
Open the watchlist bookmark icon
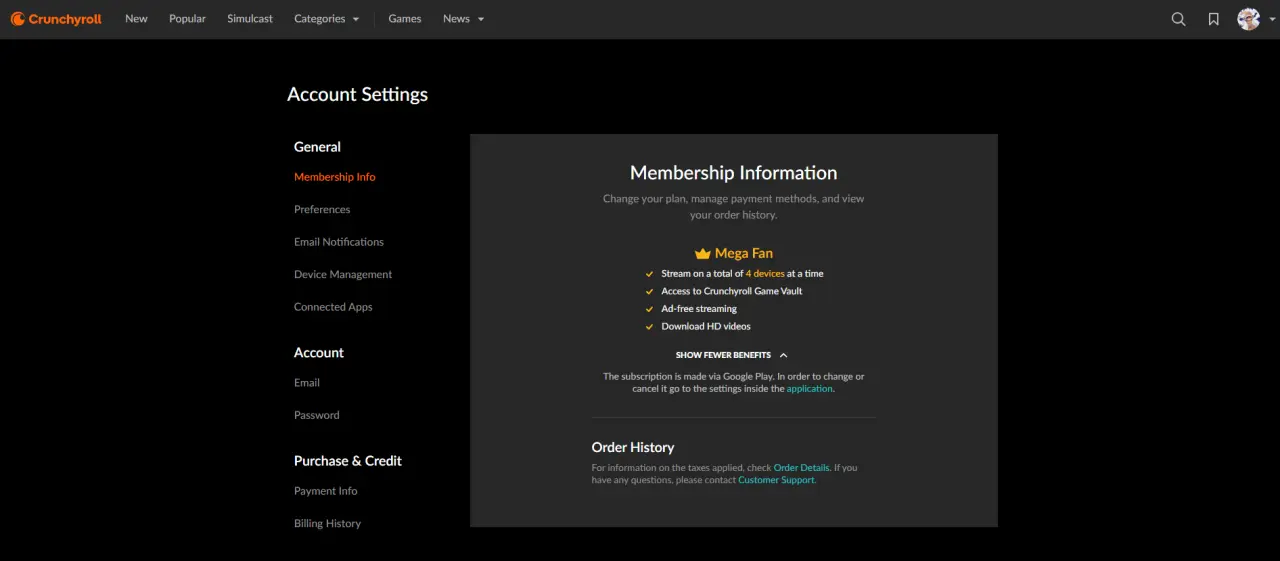(x=1214, y=19)
